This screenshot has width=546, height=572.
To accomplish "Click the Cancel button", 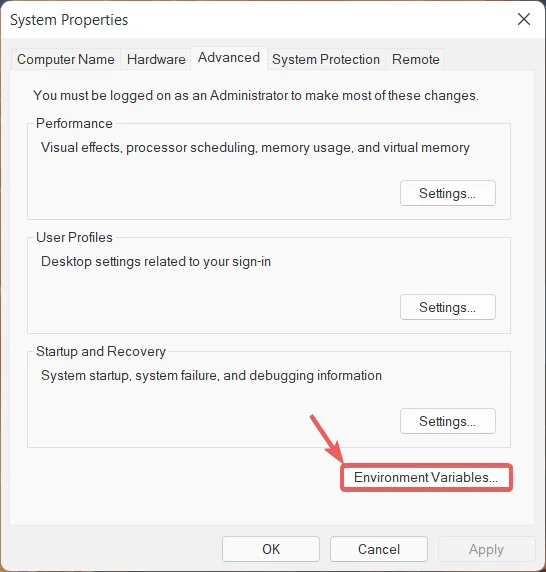I will coord(379,549).
